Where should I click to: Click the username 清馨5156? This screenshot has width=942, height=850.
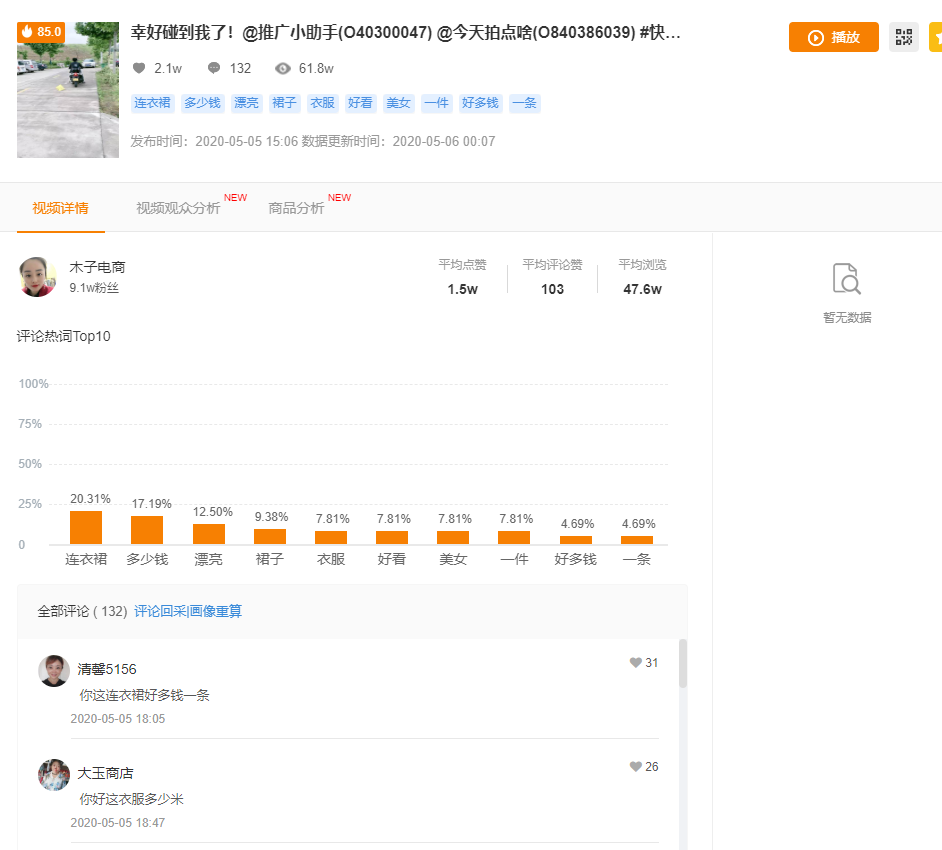pyautogui.click(x=107, y=669)
